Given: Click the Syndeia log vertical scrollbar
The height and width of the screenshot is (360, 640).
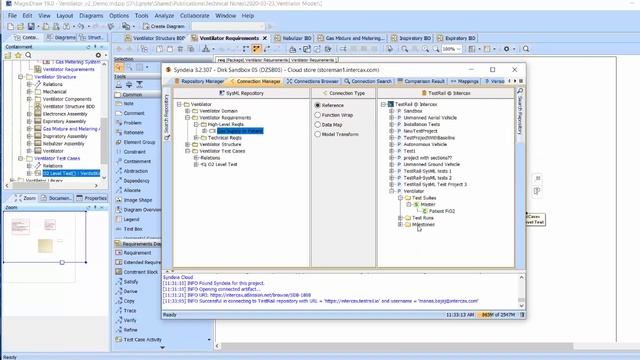Looking at the screenshot, I should coord(521,291).
